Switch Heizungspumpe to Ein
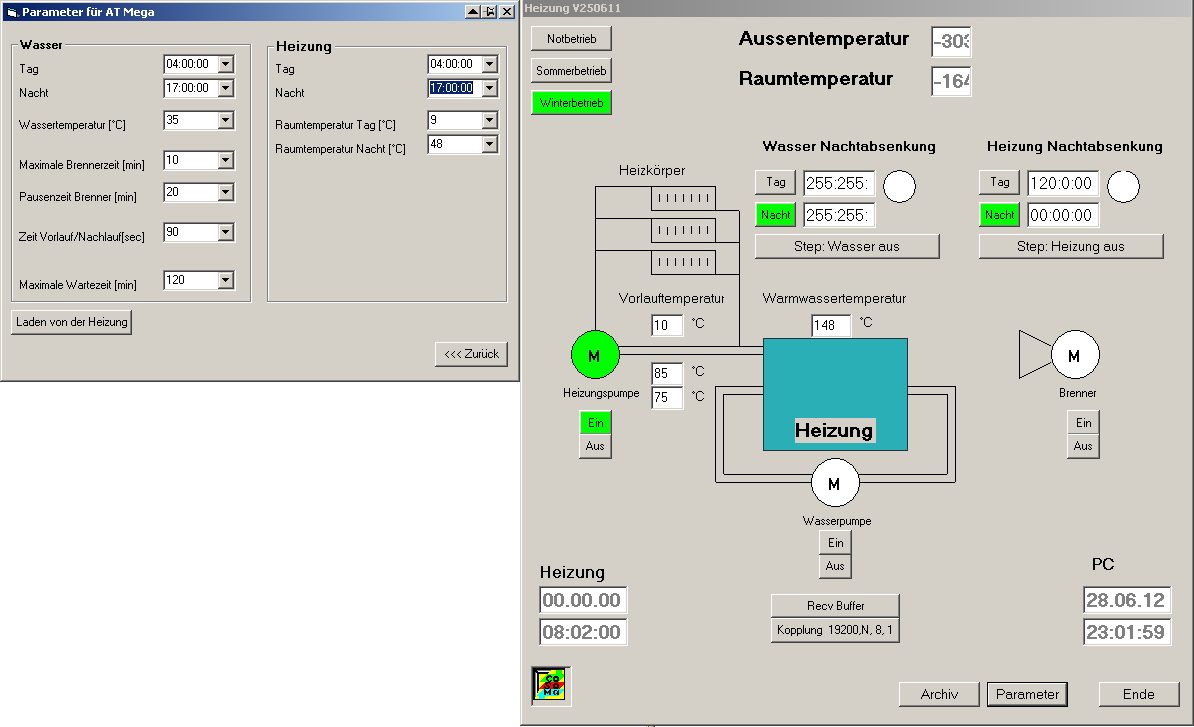Viewport: 1194px width, 727px height. (595, 423)
